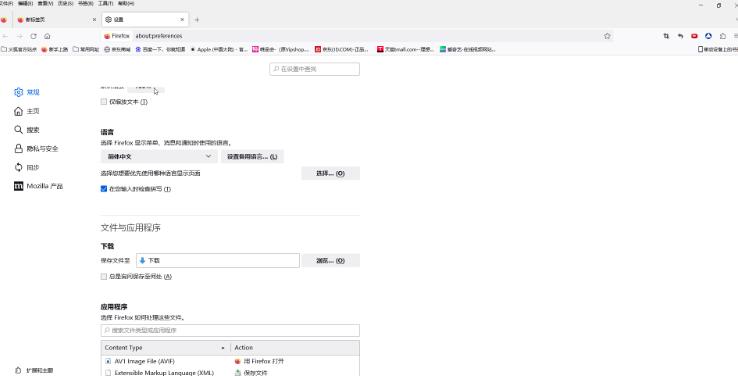Viewport: 738px width, 376px height.
Task: Toggle the spell check while typing checkbox
Action: 104,189
